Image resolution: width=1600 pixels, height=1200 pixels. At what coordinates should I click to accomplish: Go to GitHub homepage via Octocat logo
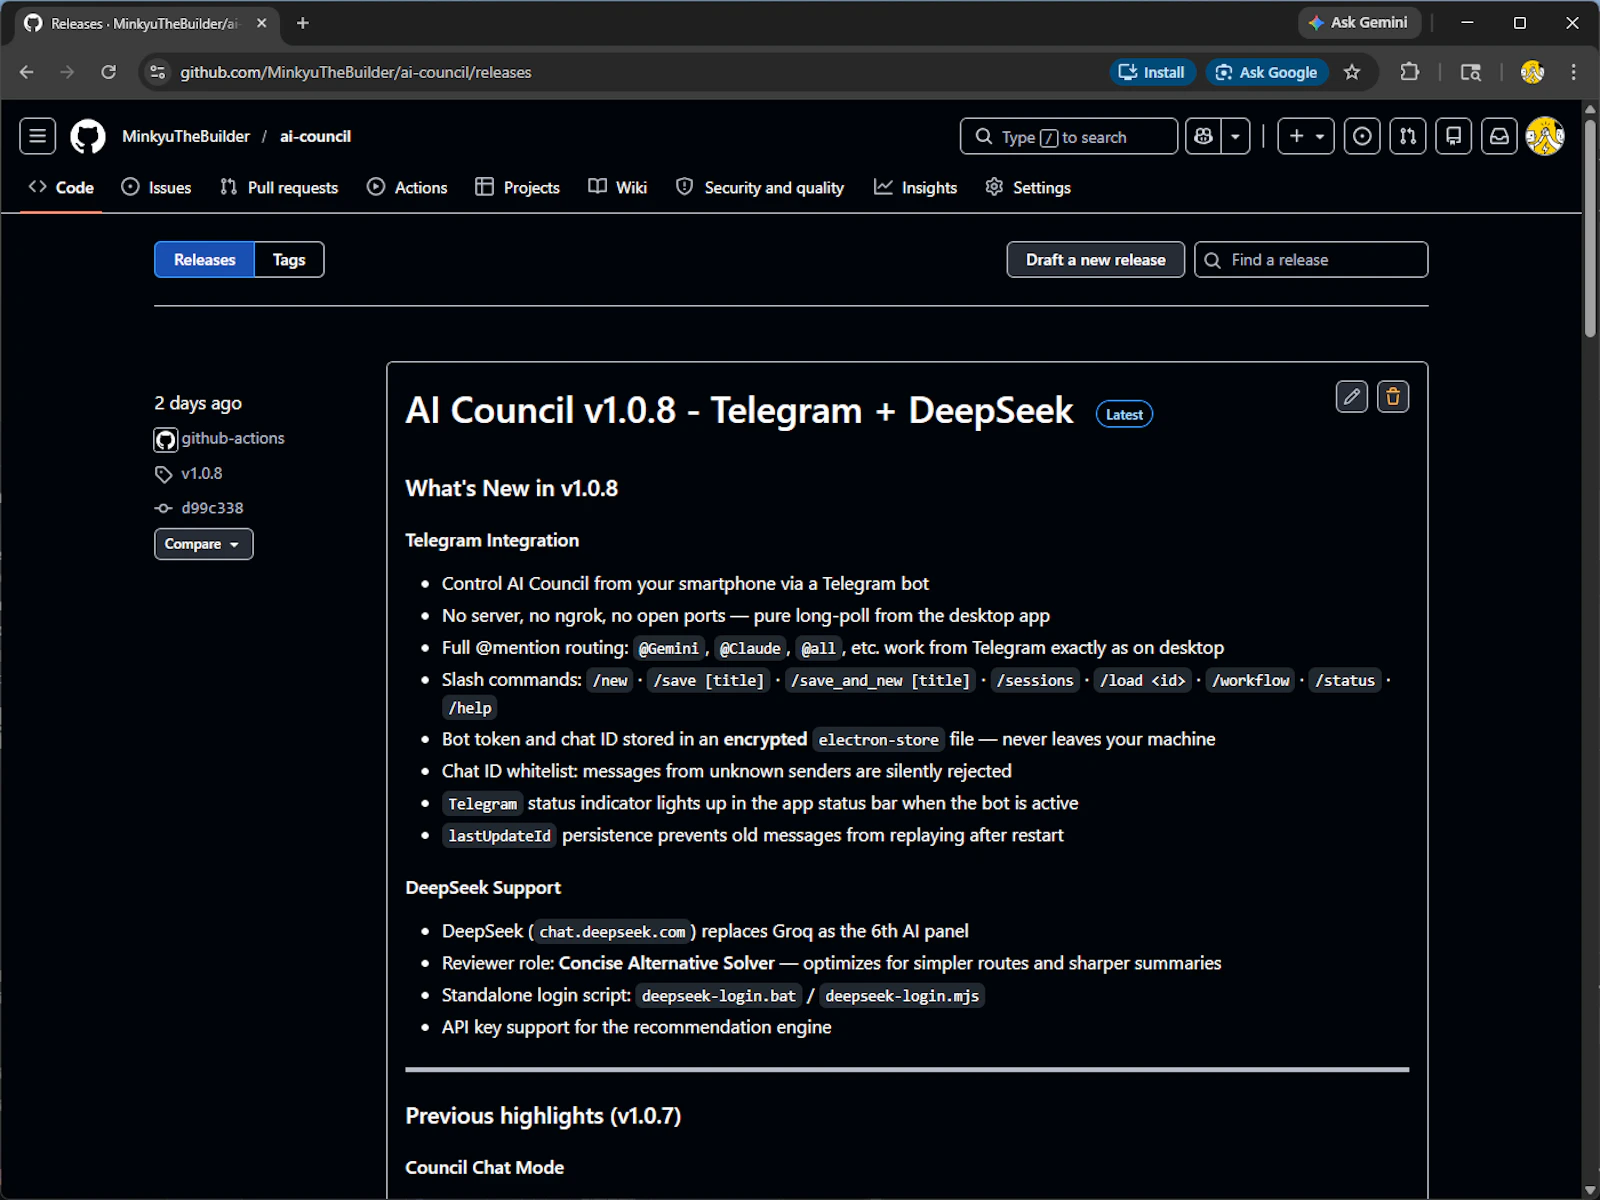[88, 136]
